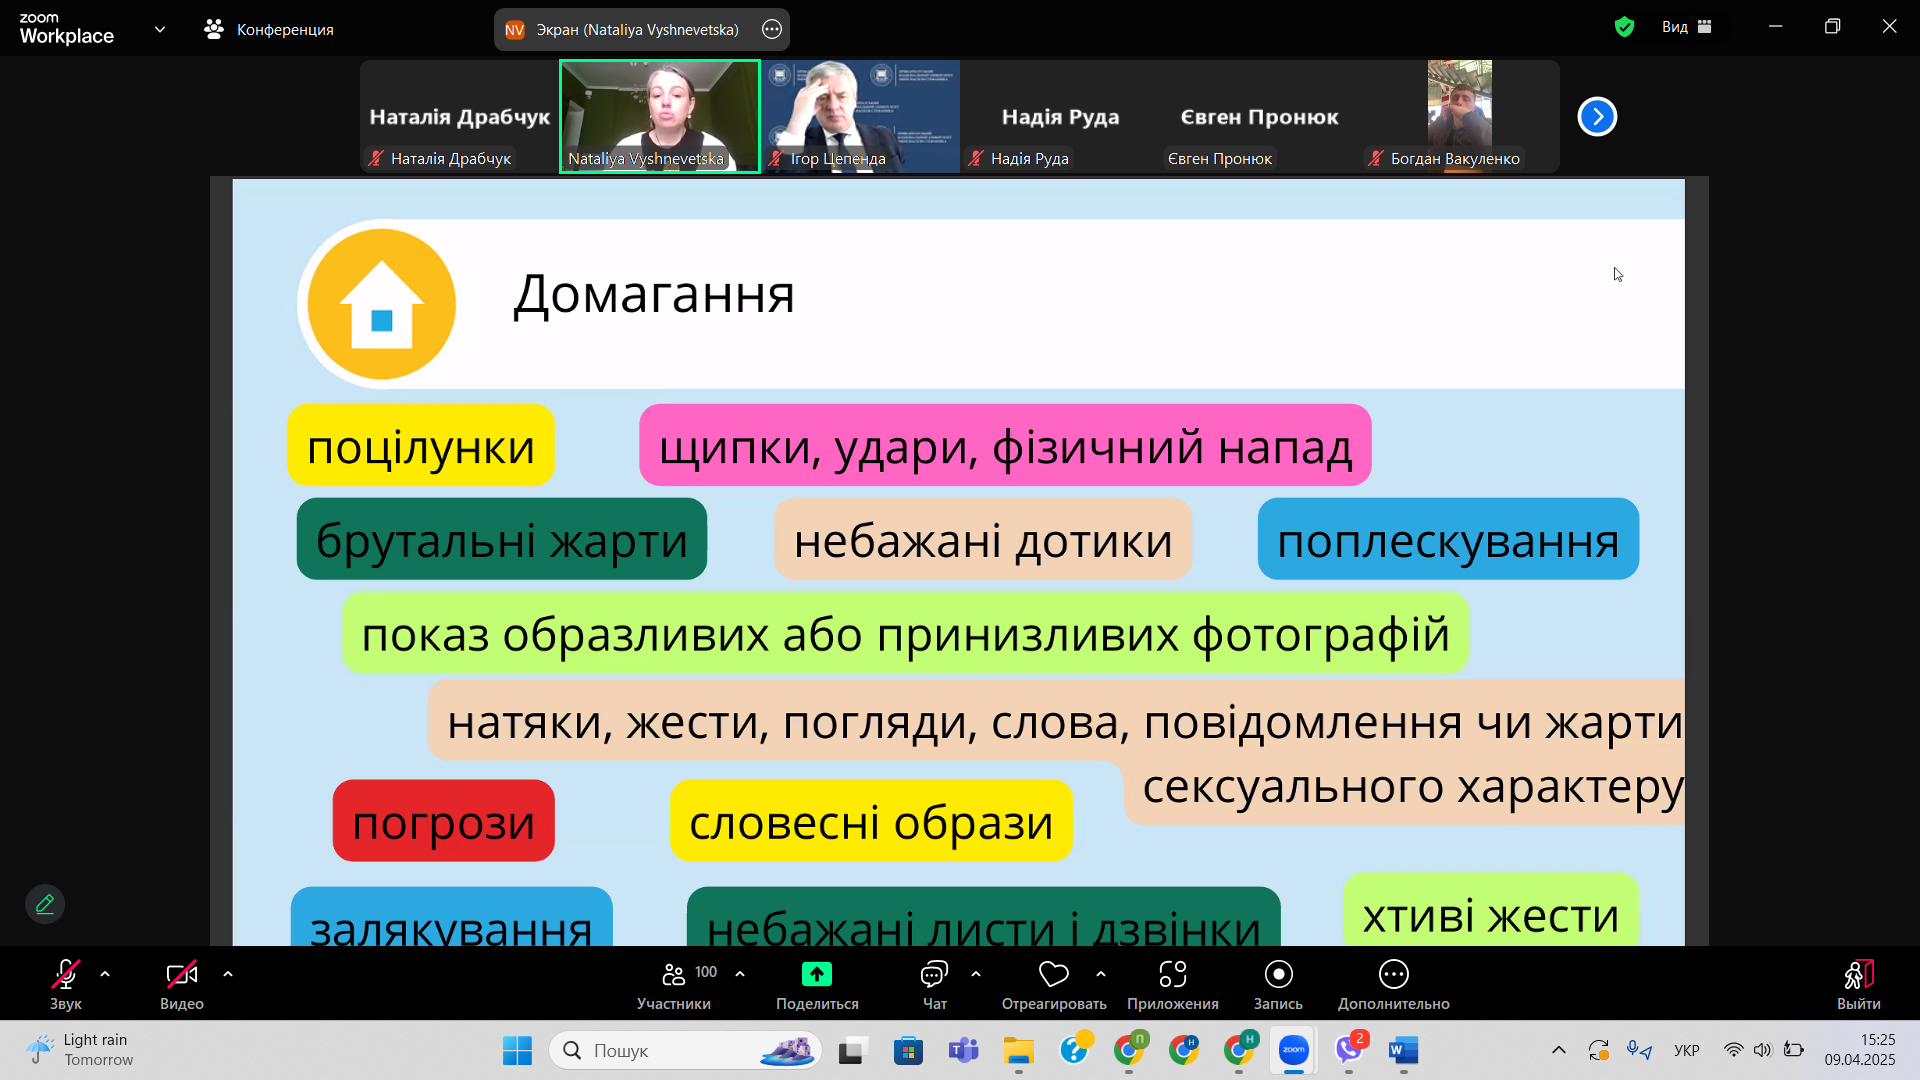
Task: Toggle microphone mute with Звук button
Action: pos(65,974)
